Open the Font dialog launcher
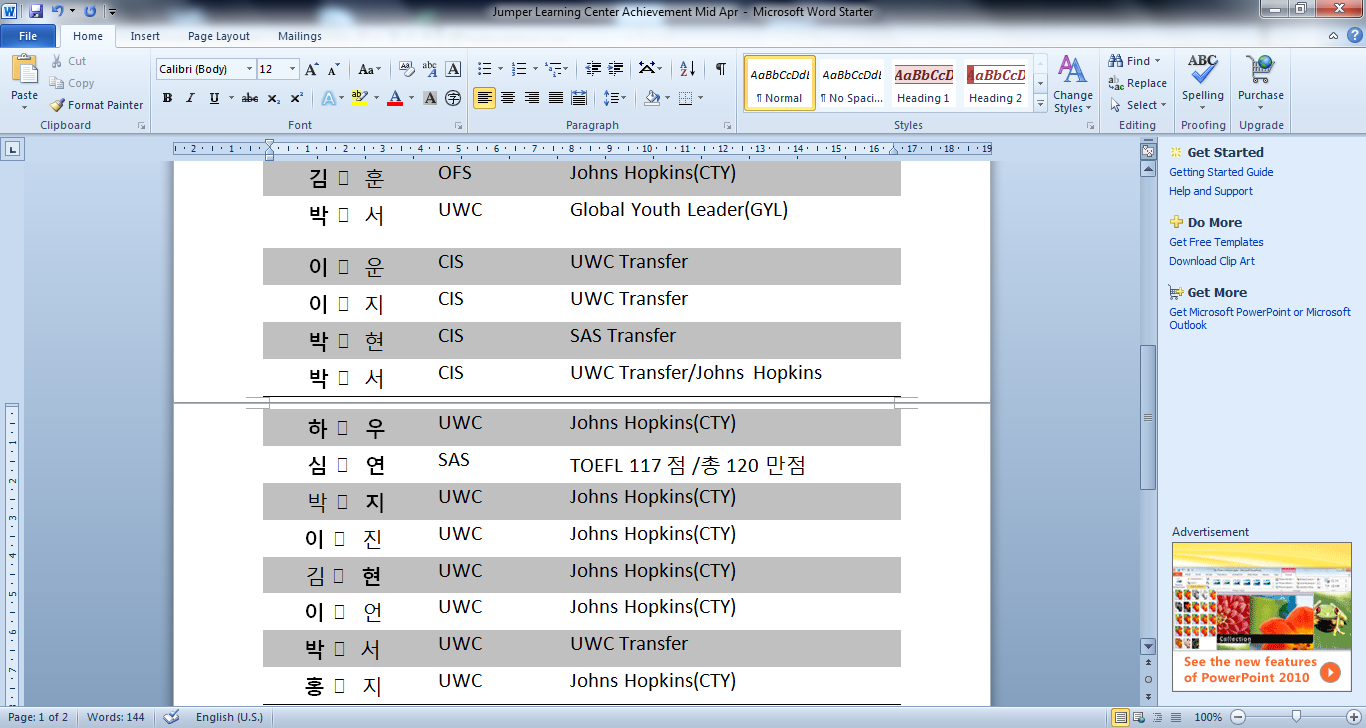 click(458, 126)
